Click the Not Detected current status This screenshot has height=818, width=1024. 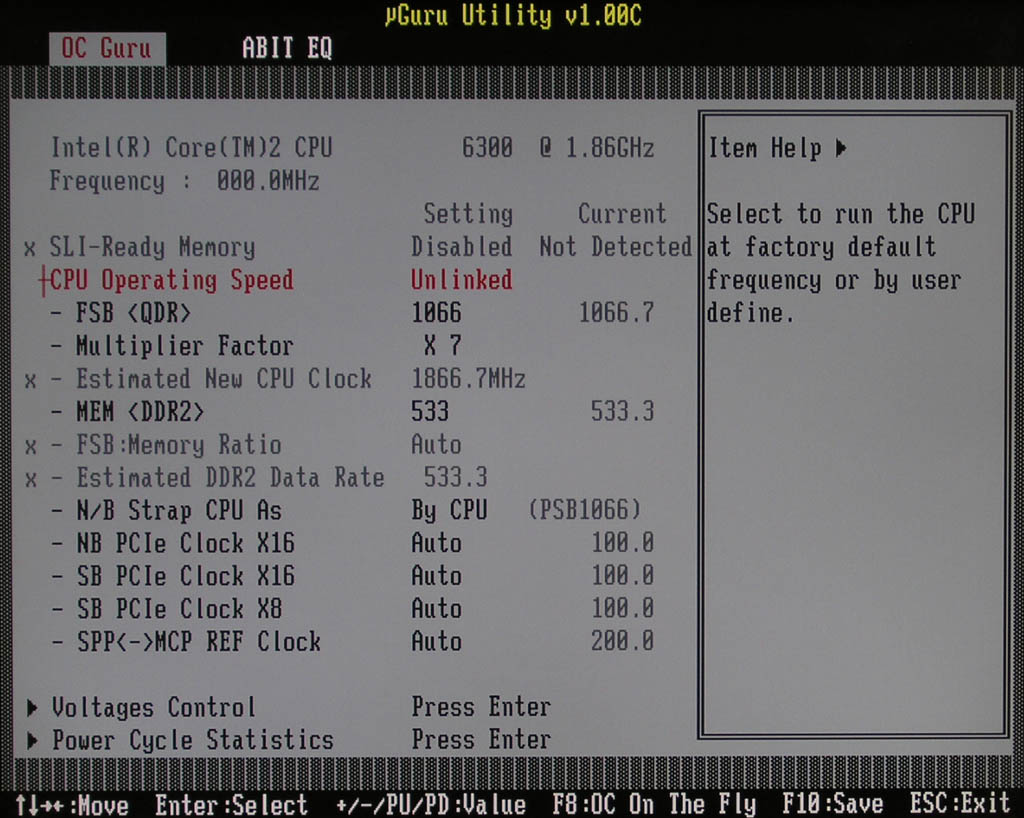point(615,247)
